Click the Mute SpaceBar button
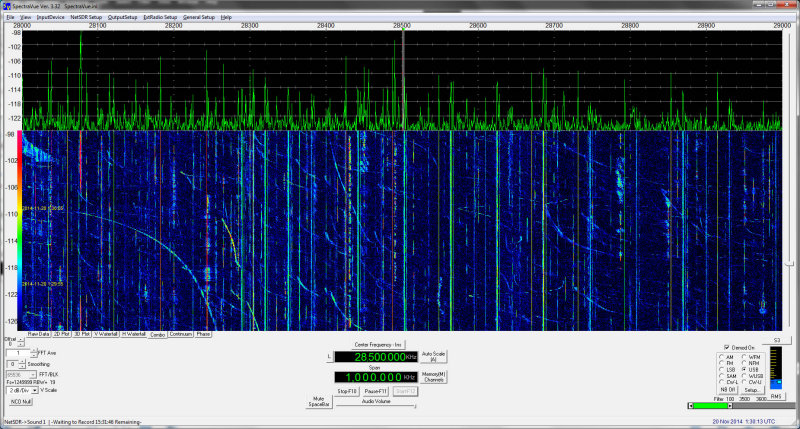800x429 pixels. pos(319,401)
